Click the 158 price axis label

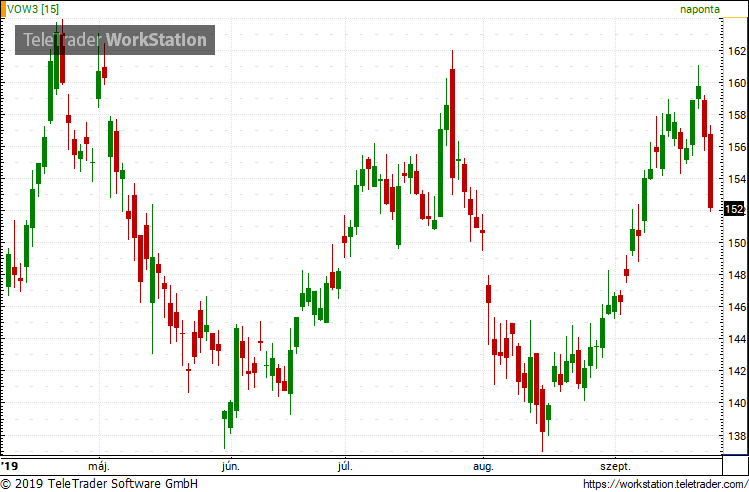(x=737, y=115)
